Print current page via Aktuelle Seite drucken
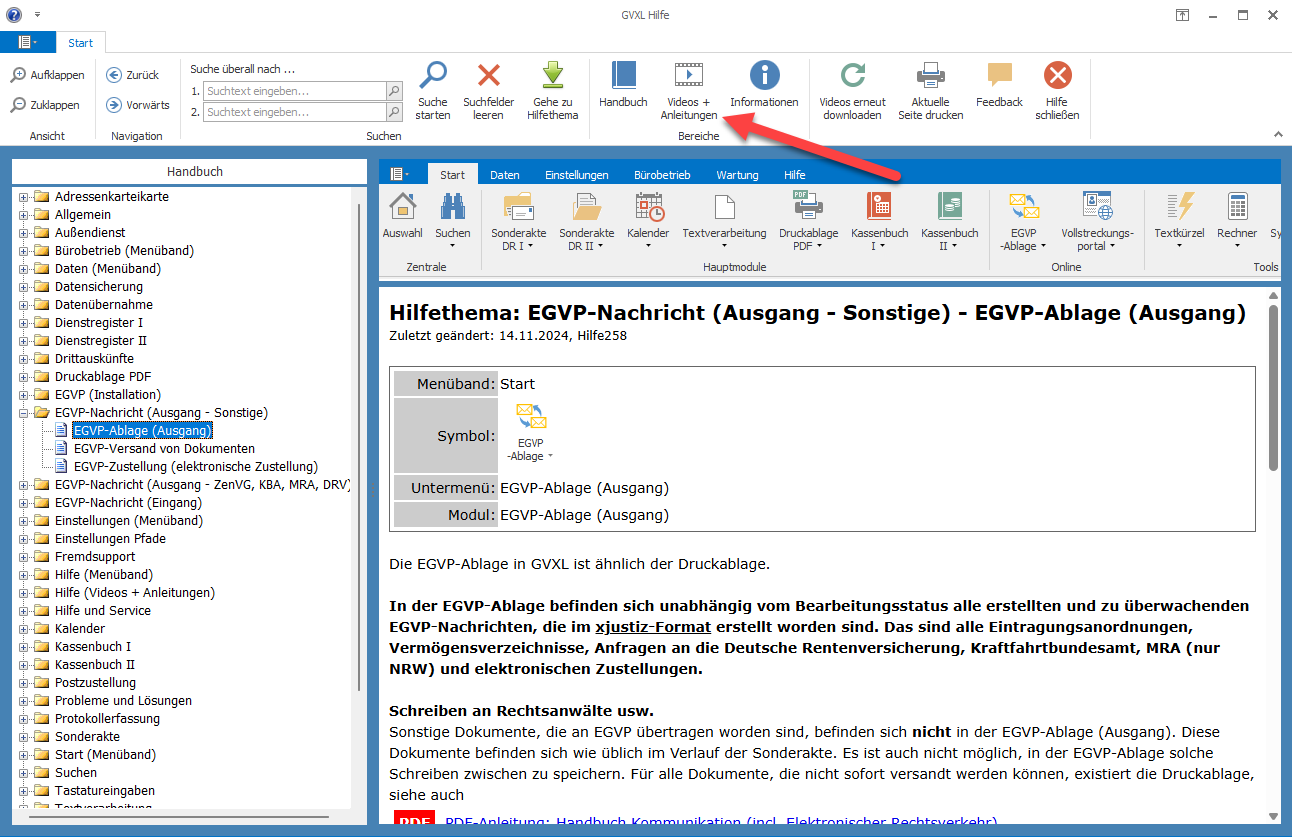The width and height of the screenshot is (1292, 837). (x=931, y=90)
